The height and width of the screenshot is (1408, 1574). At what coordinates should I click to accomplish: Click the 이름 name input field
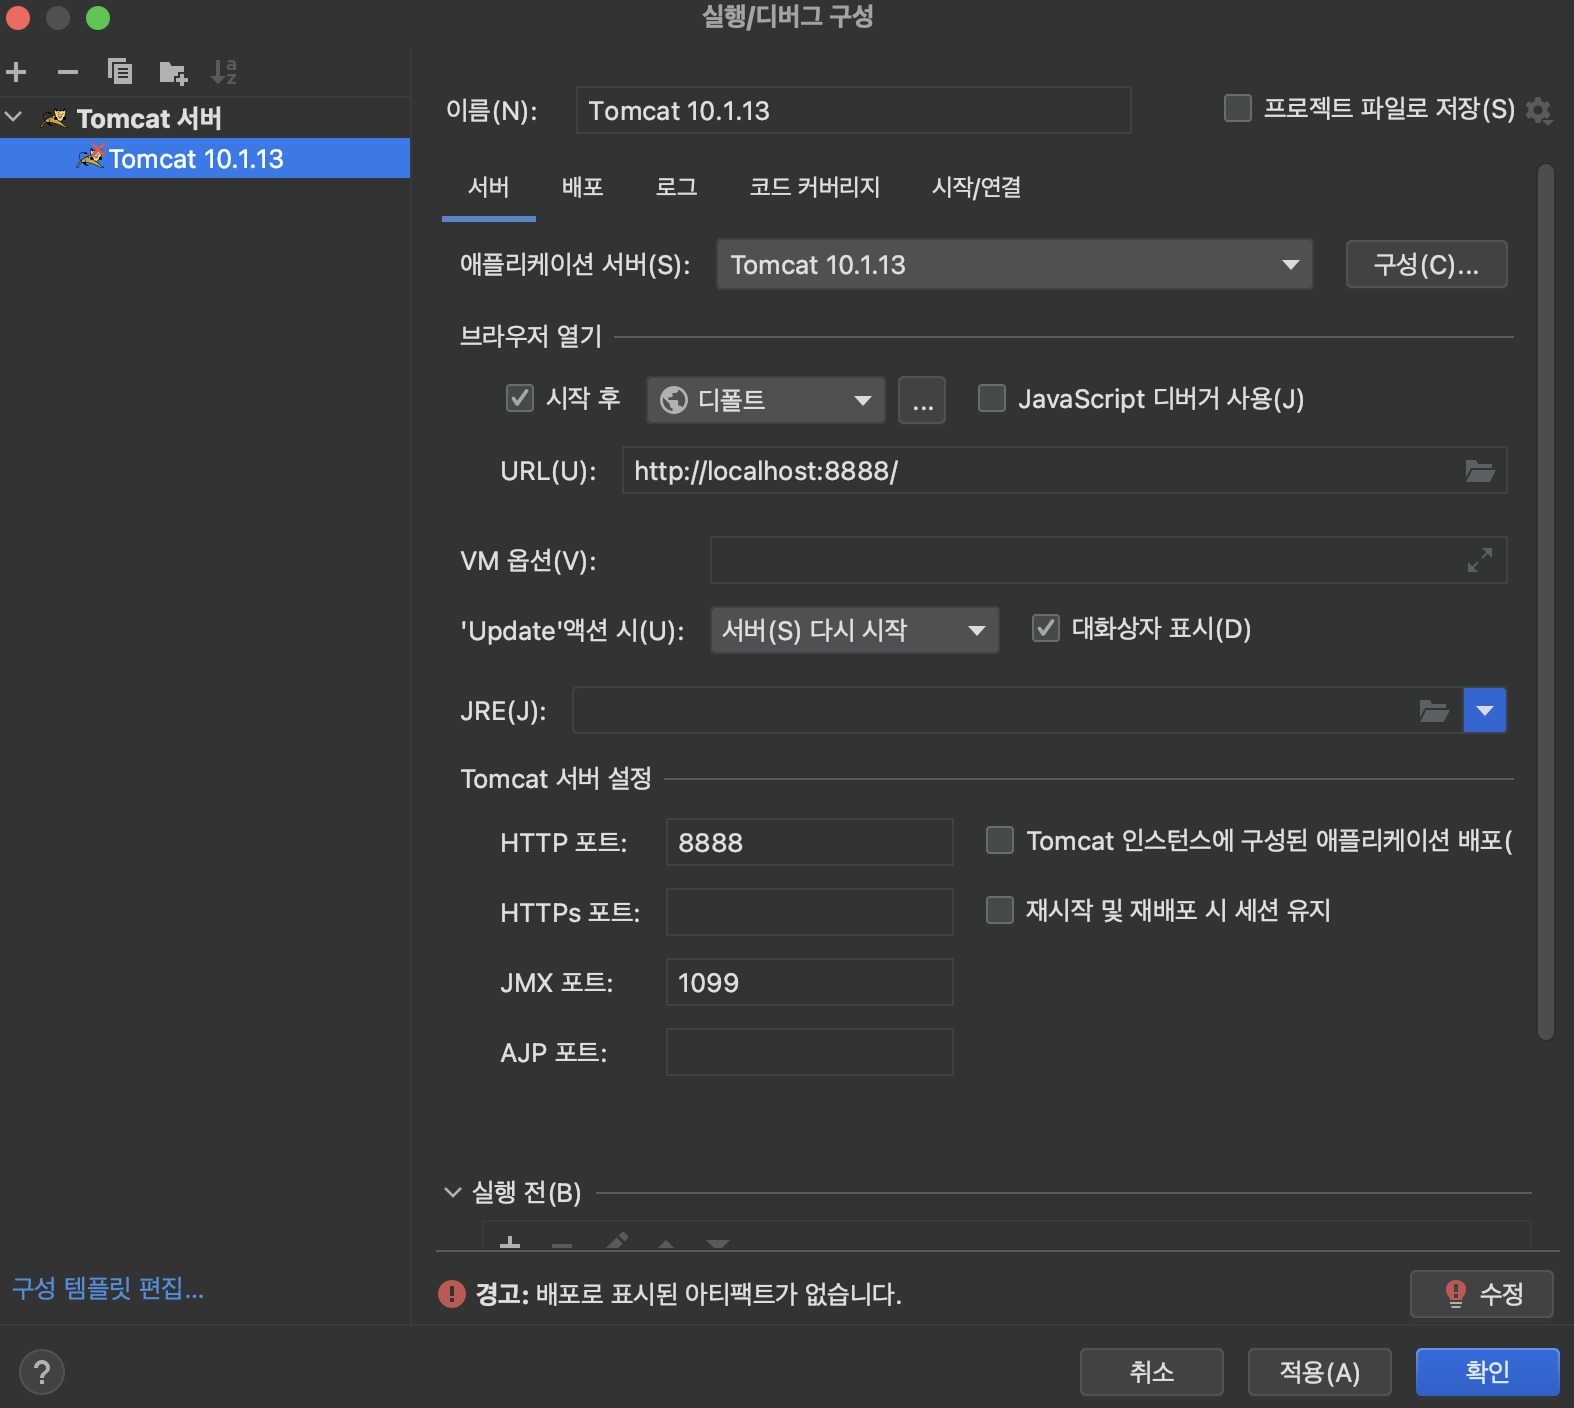[854, 110]
